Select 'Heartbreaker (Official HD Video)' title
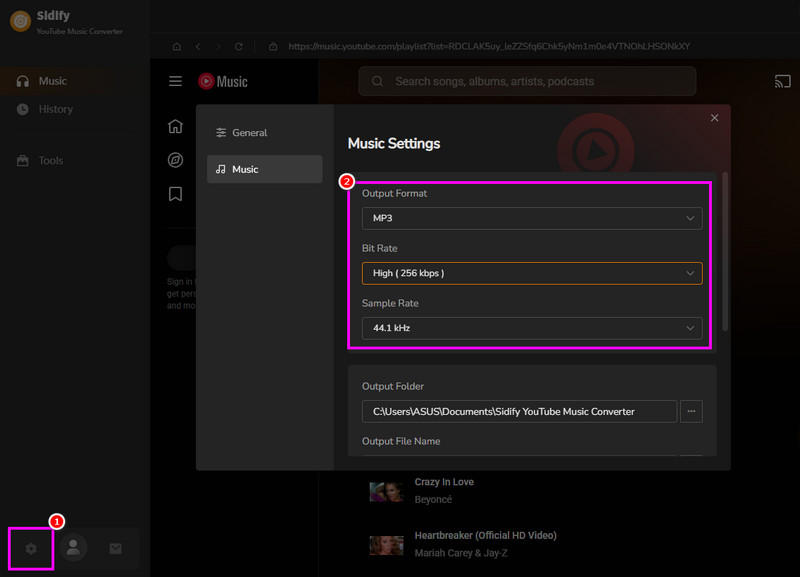The height and width of the screenshot is (577, 800). (x=485, y=535)
